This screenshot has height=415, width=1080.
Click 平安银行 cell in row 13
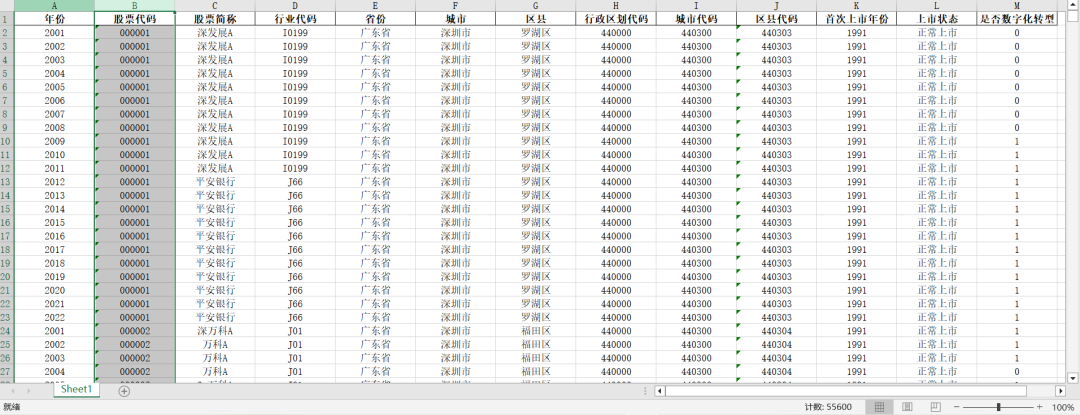pos(215,182)
